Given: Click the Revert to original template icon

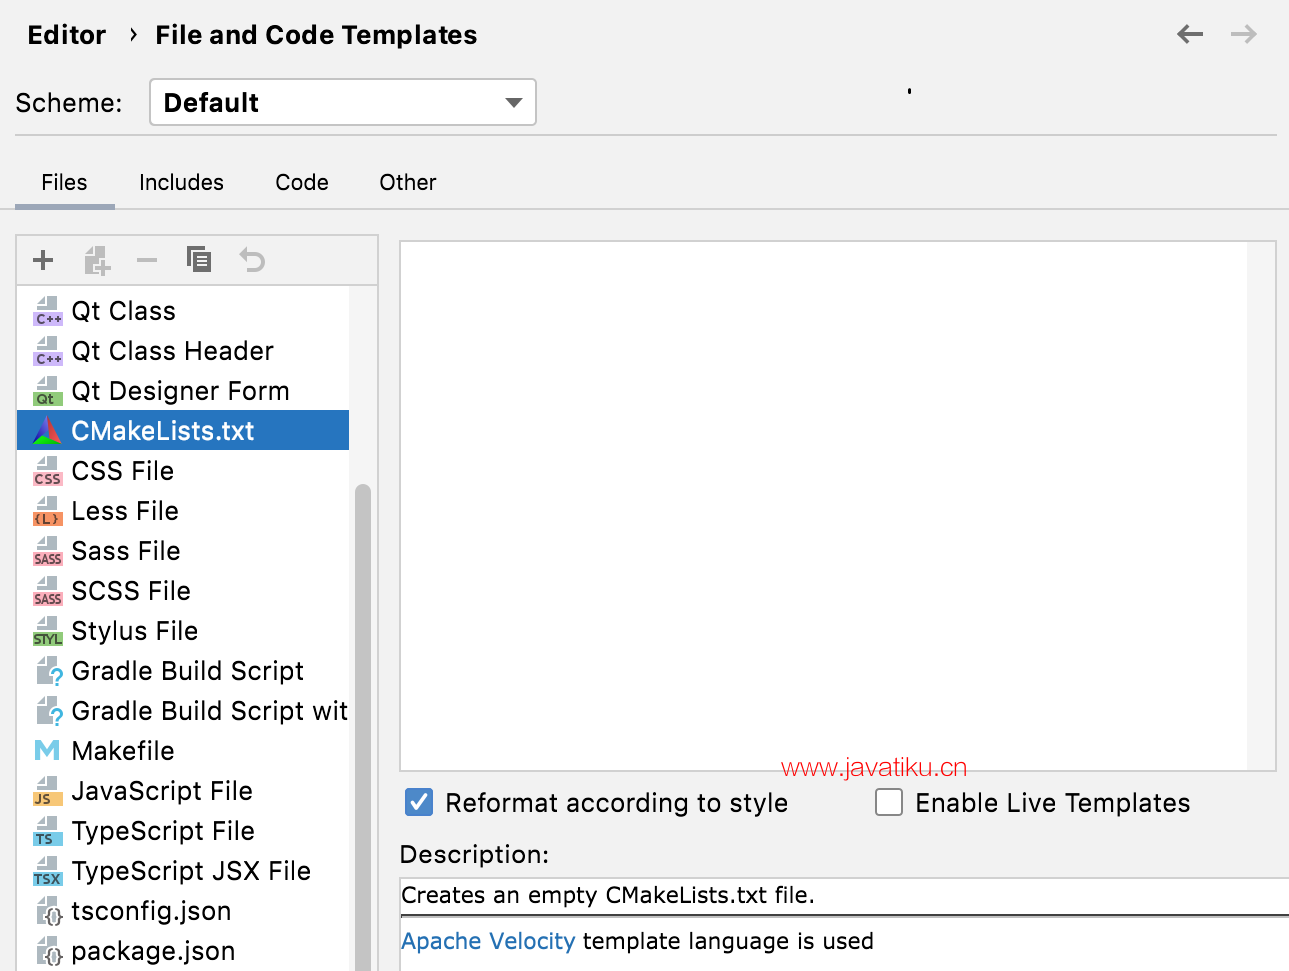Looking at the screenshot, I should pos(252,261).
